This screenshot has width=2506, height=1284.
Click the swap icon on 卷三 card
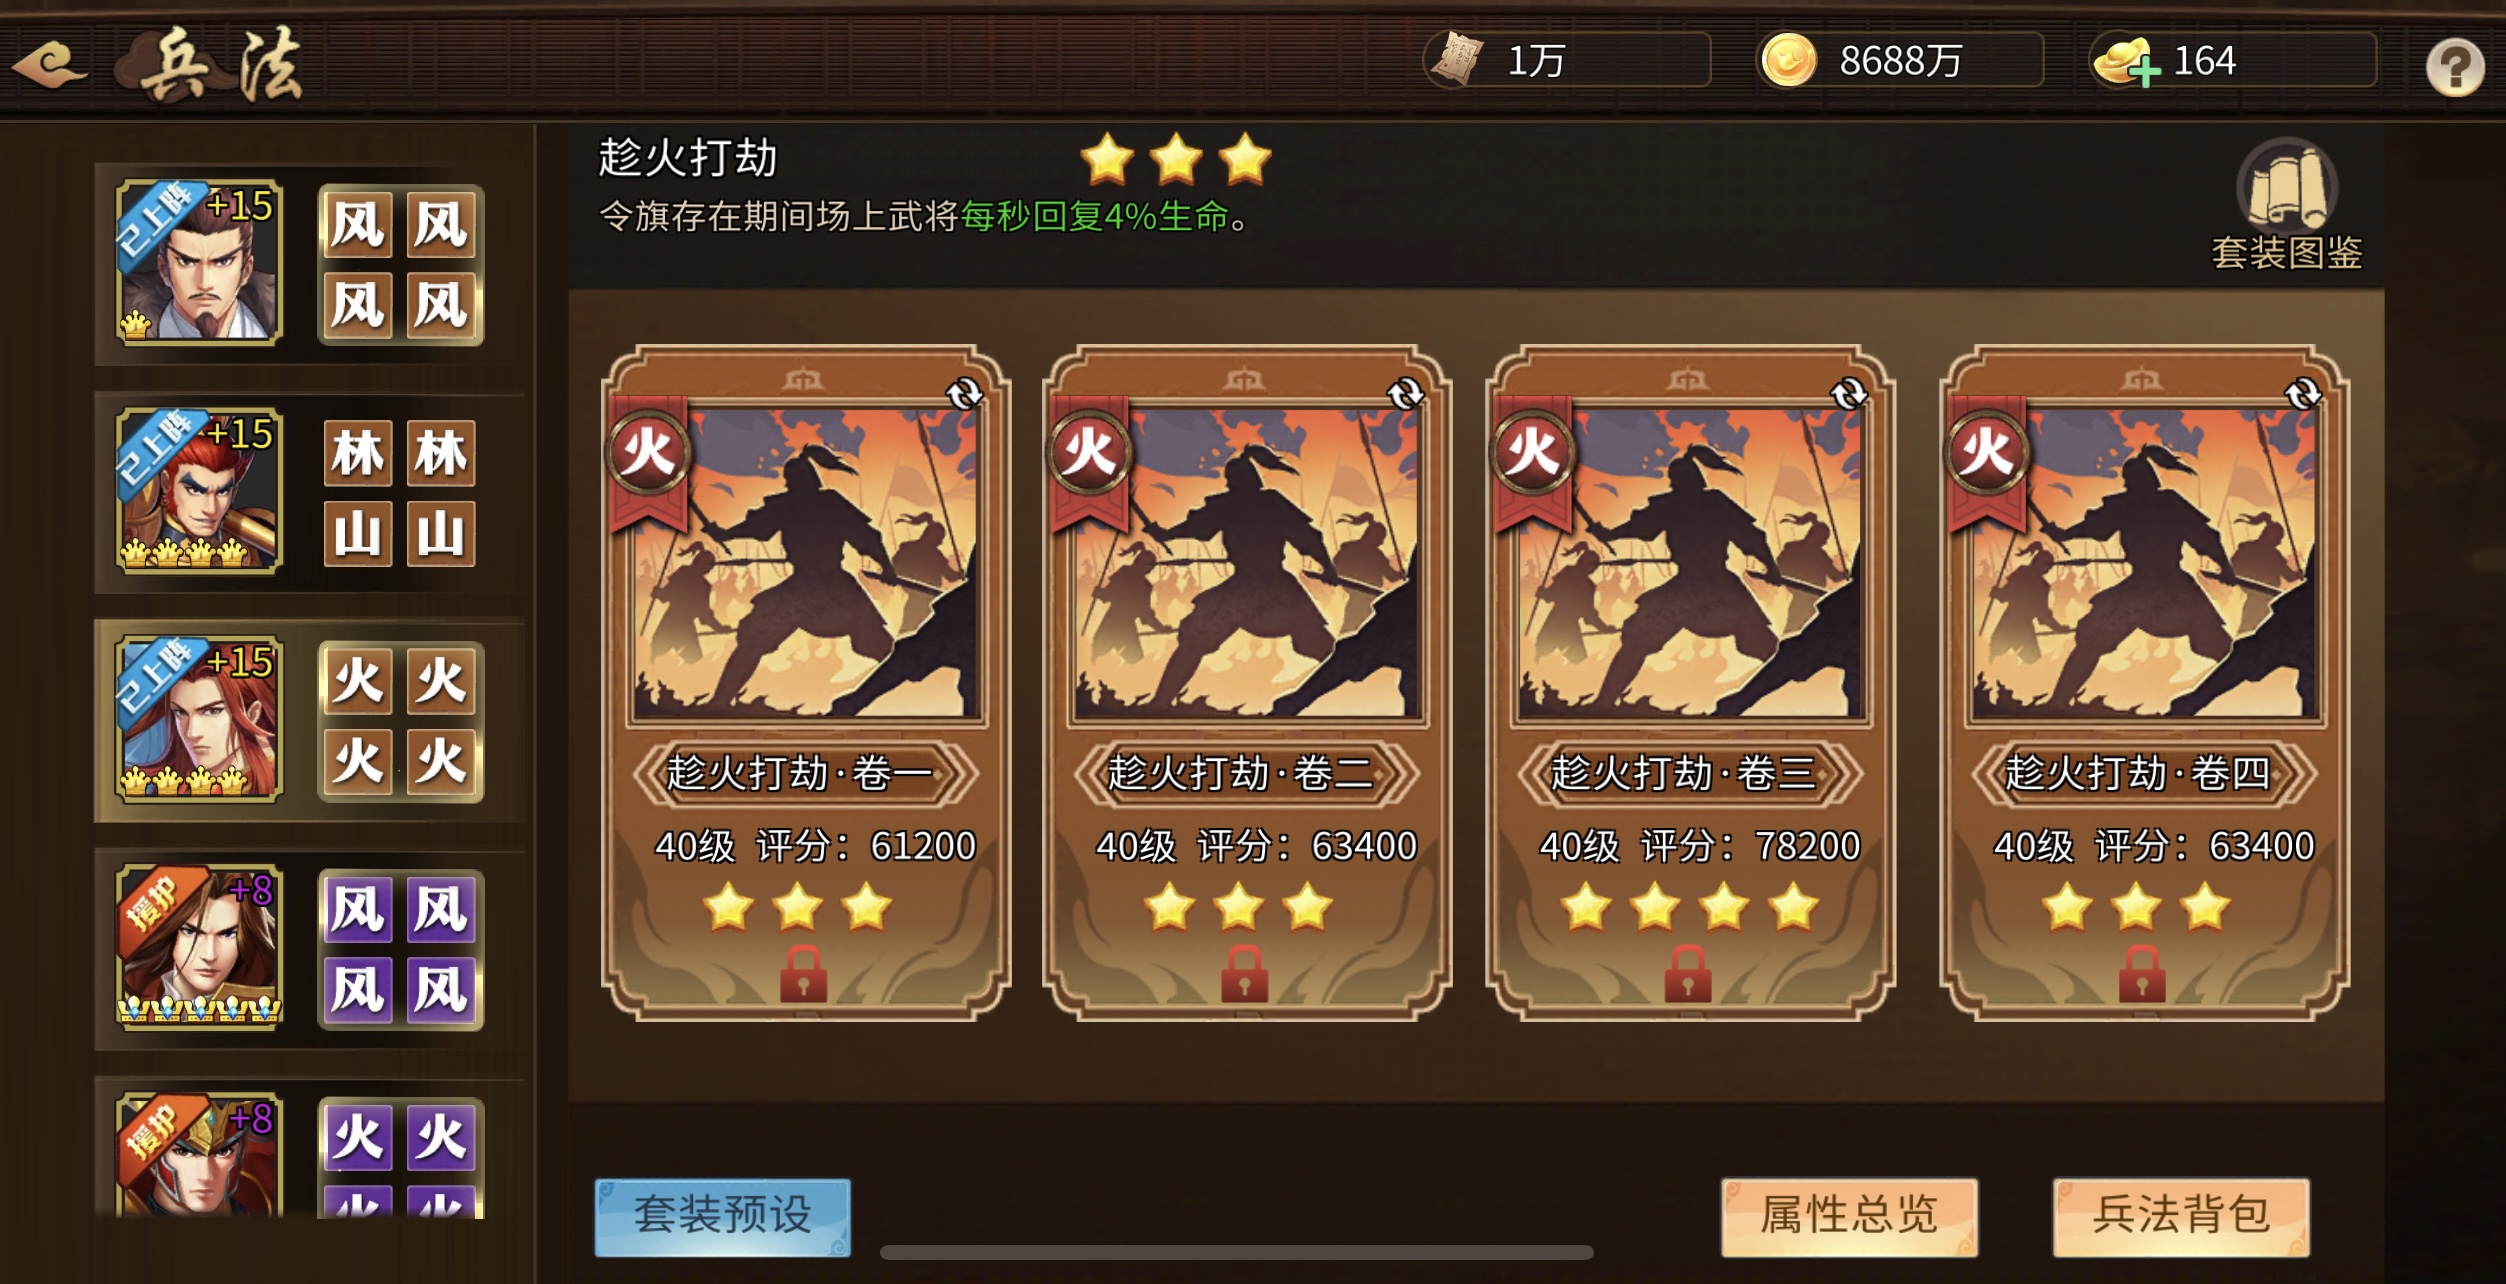coord(1848,394)
